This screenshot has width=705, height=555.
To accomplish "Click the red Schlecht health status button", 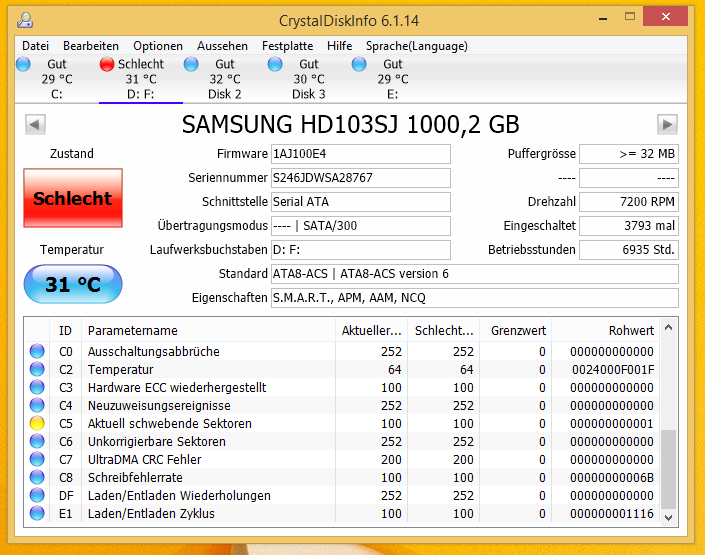I will click(x=73, y=198).
